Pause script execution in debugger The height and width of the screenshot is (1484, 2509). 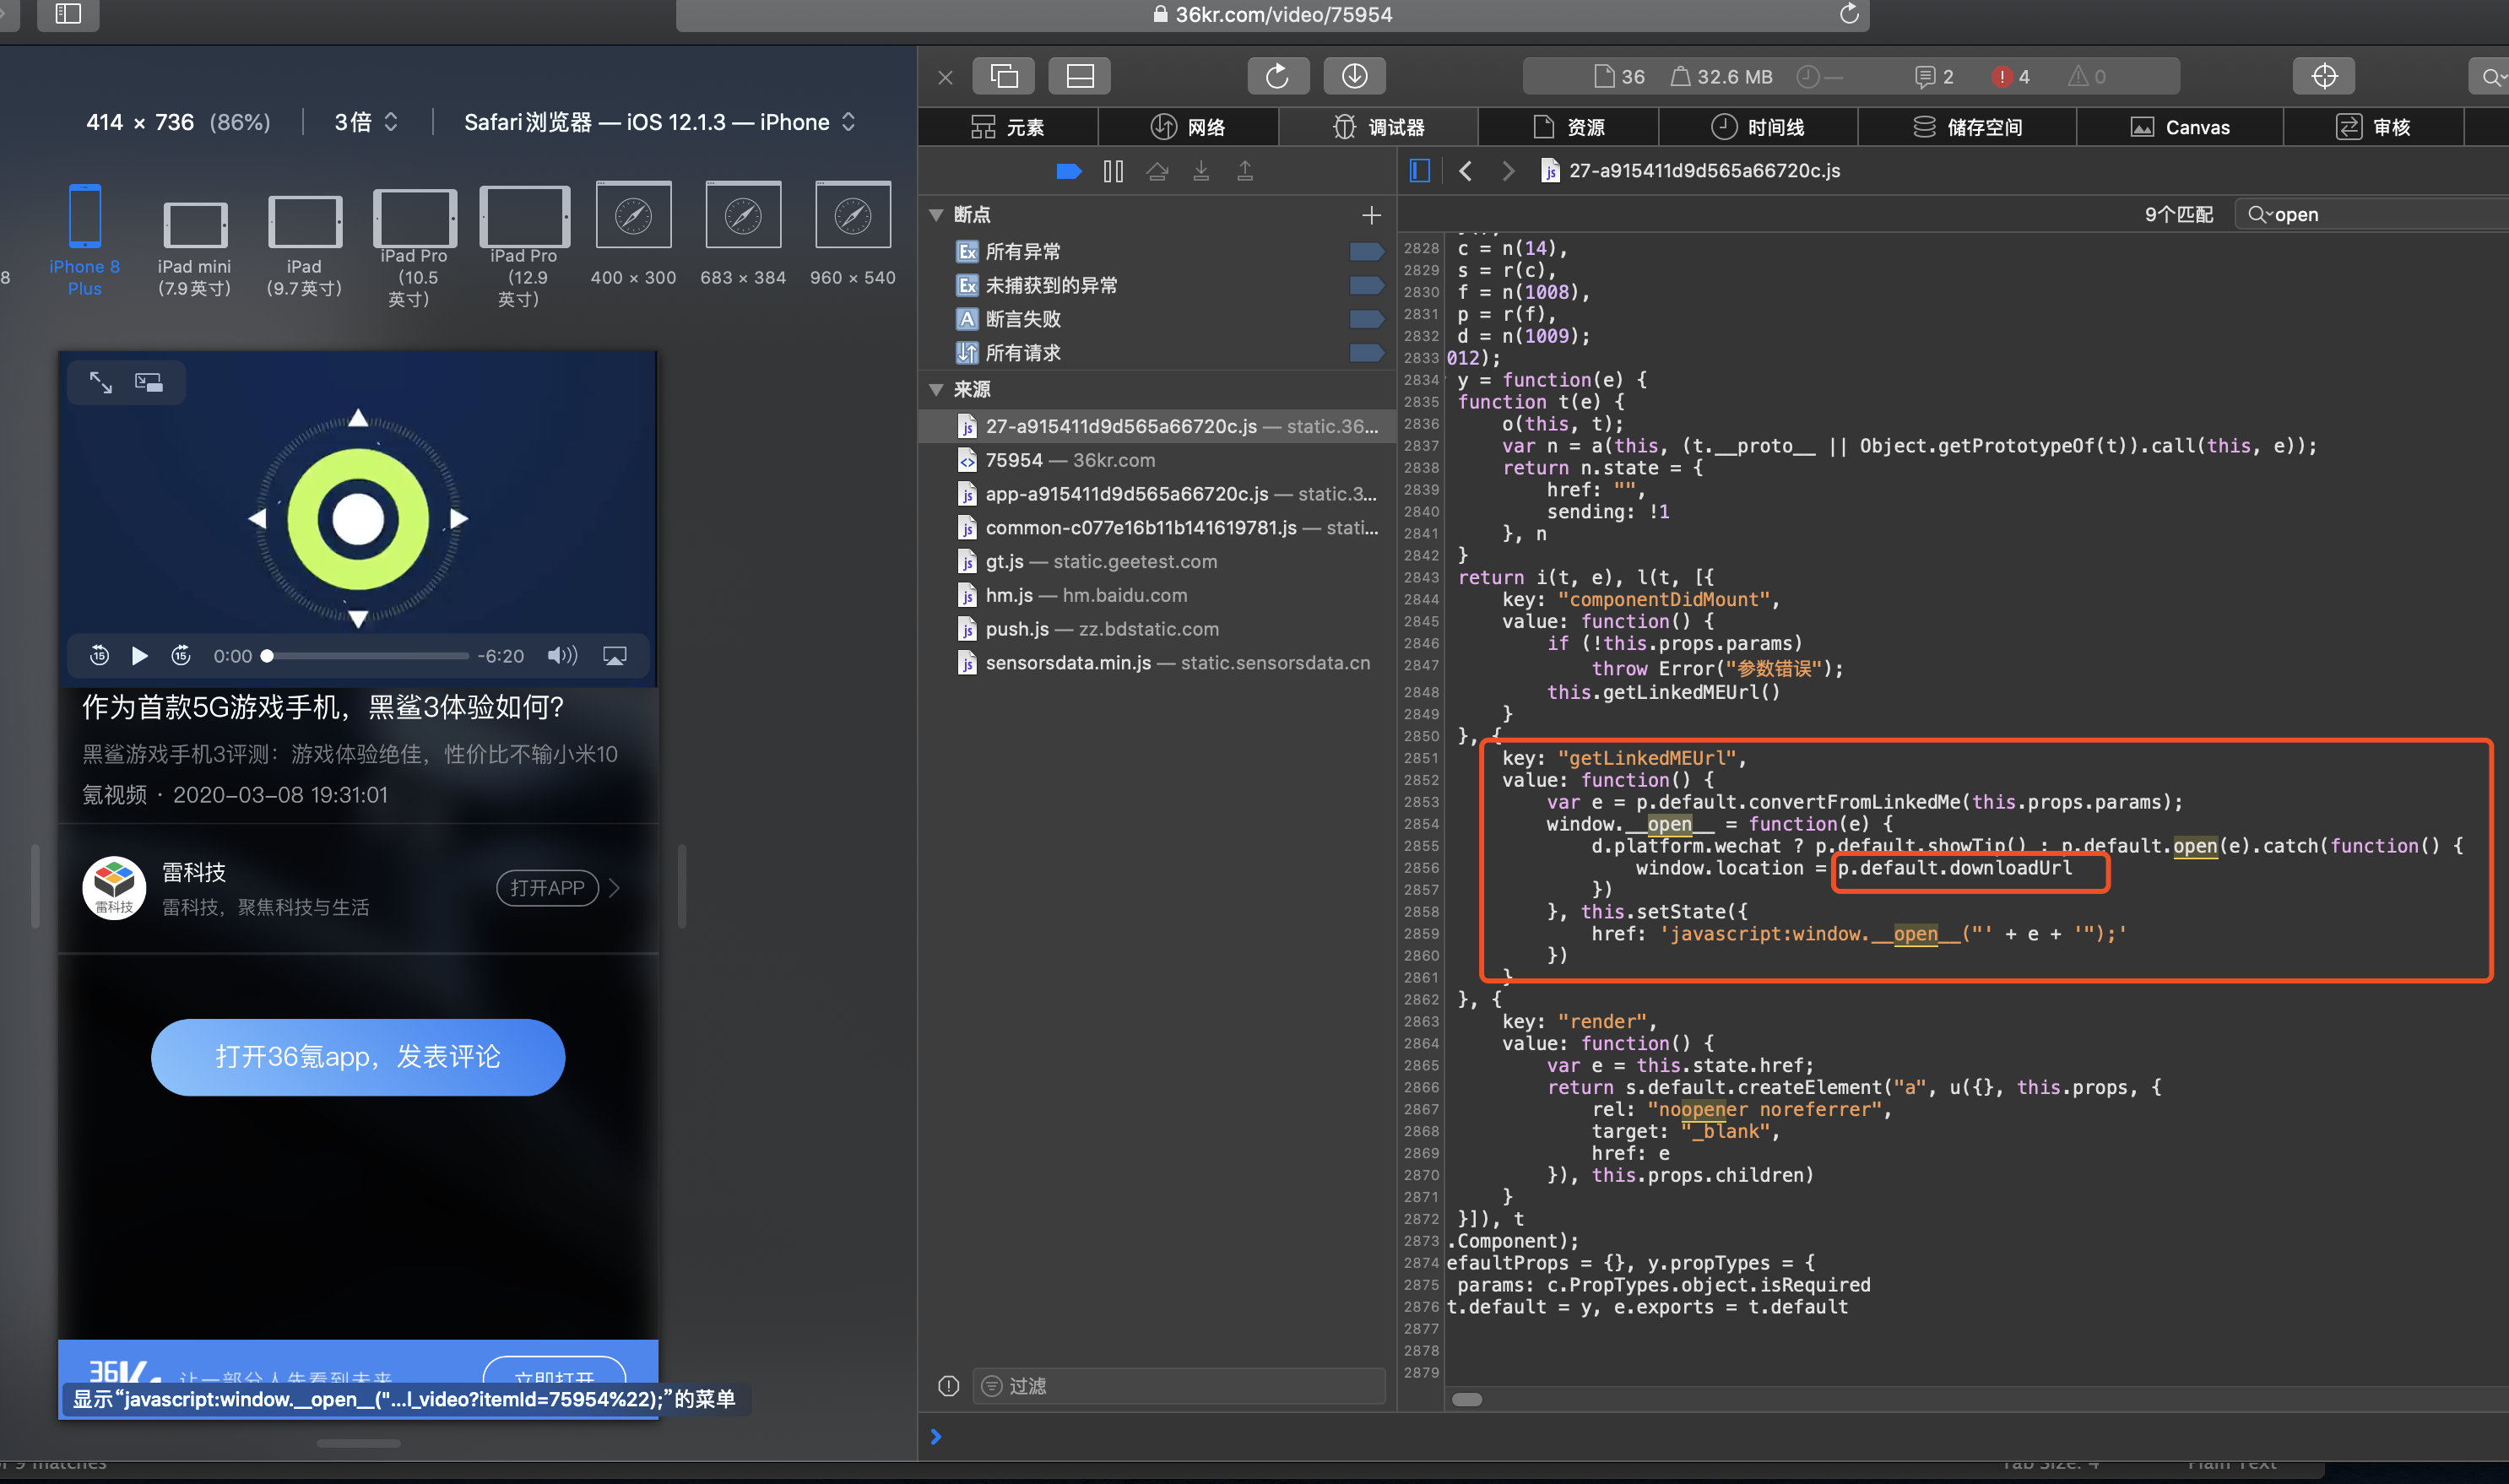[x=1113, y=171]
